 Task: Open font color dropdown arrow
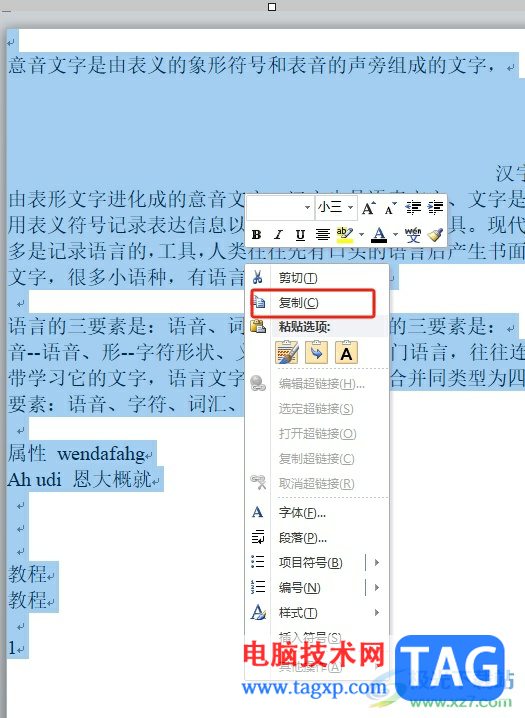pyautogui.click(x=395, y=235)
